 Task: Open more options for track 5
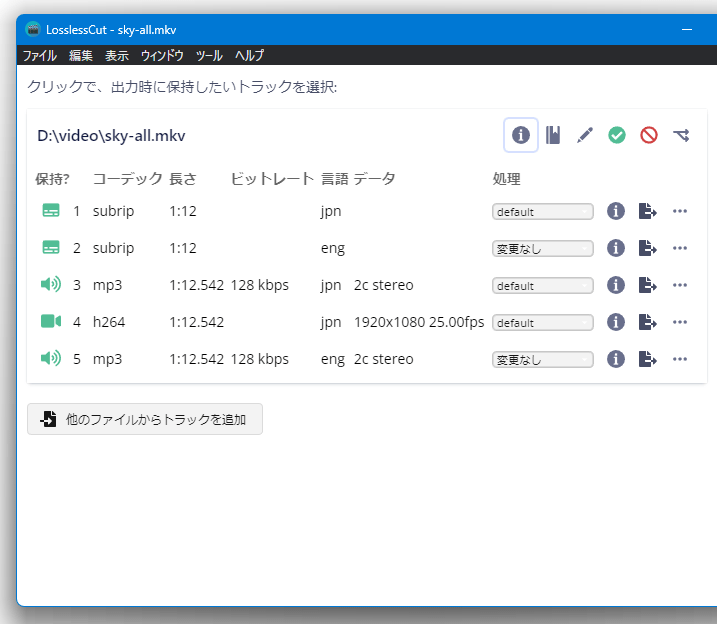point(680,359)
